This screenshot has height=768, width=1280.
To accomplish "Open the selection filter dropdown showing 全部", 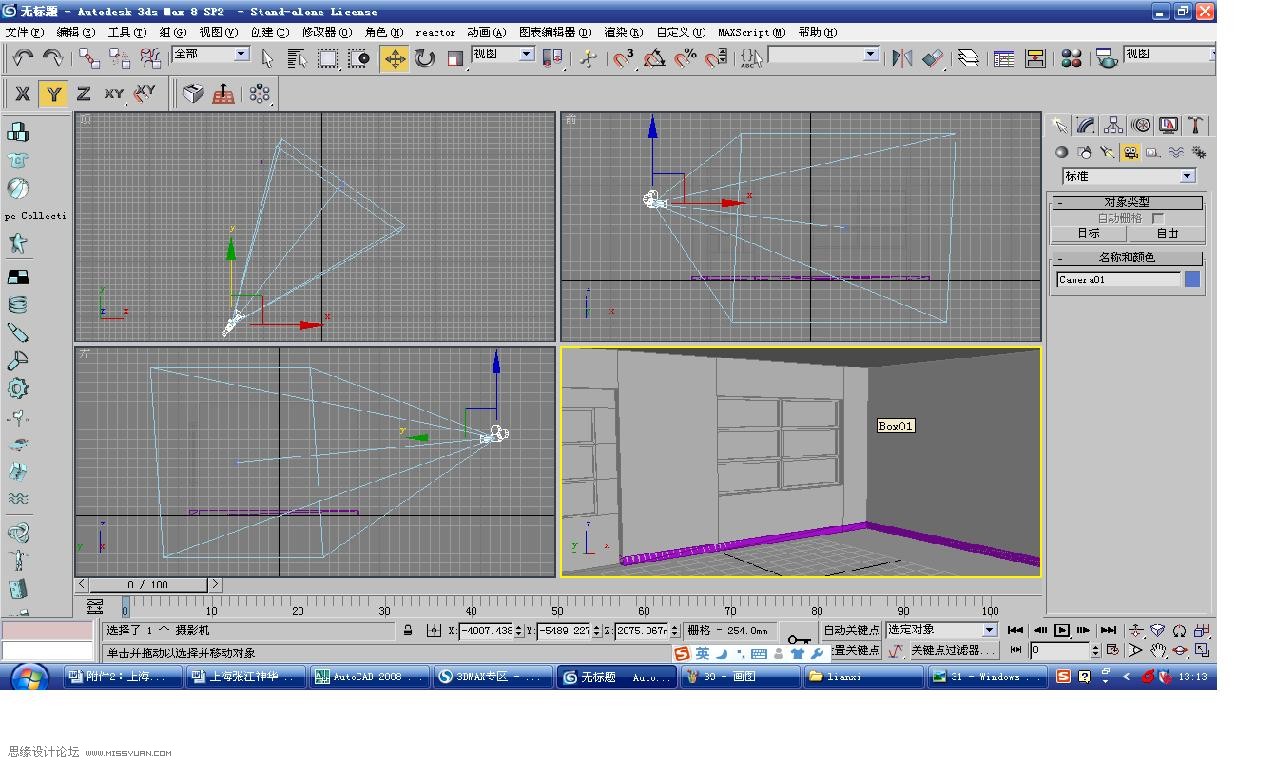I will [211, 54].
